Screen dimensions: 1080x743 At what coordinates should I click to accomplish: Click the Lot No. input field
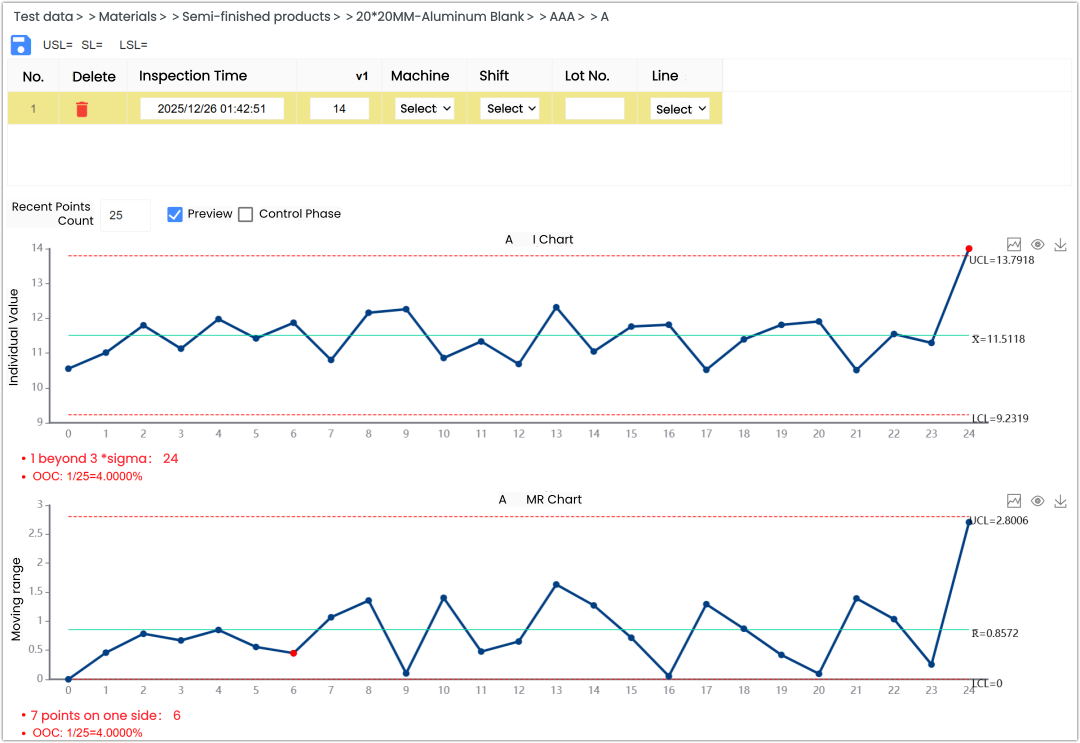tap(594, 109)
